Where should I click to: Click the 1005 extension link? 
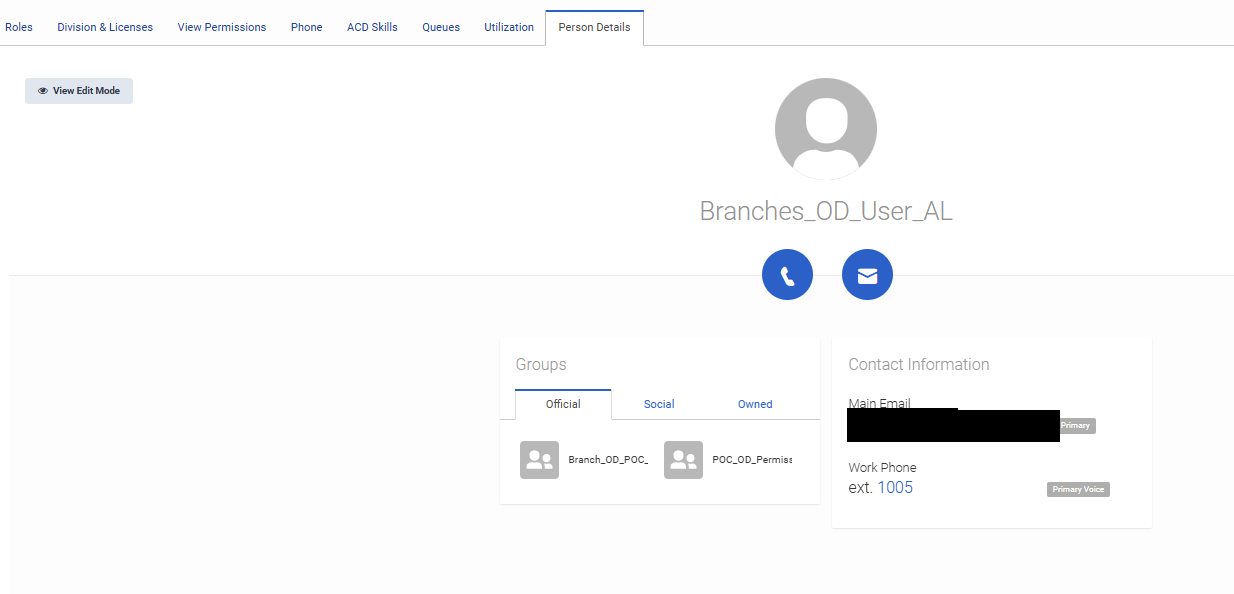(x=895, y=488)
